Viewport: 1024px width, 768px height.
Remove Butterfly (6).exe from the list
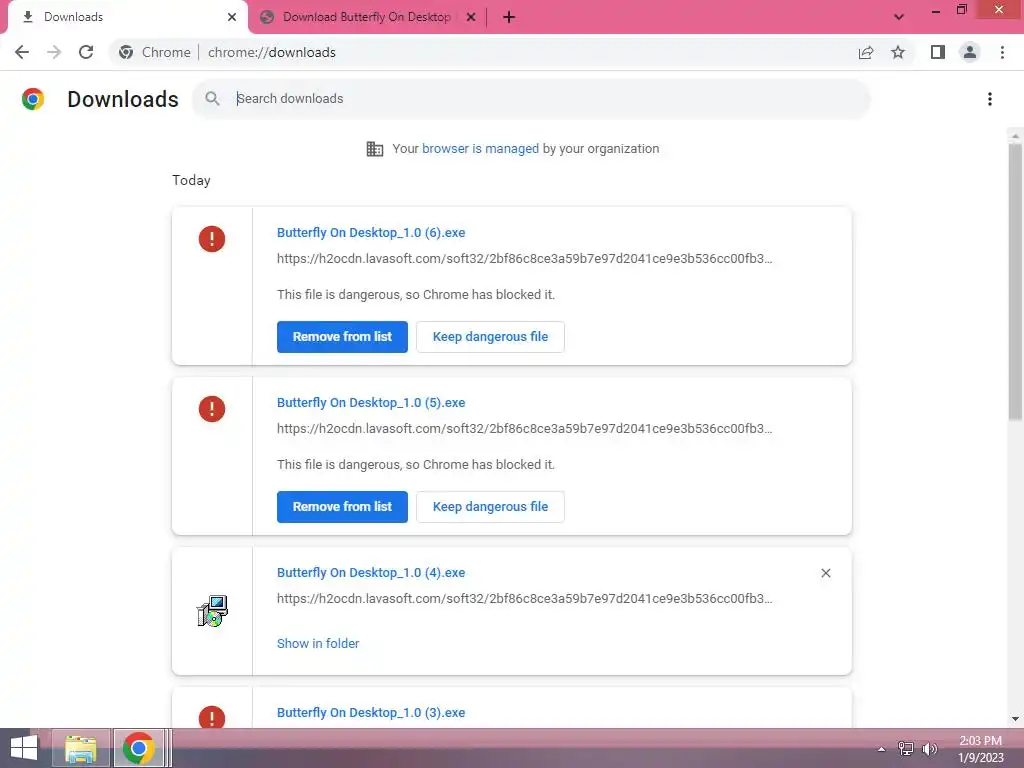[342, 337]
